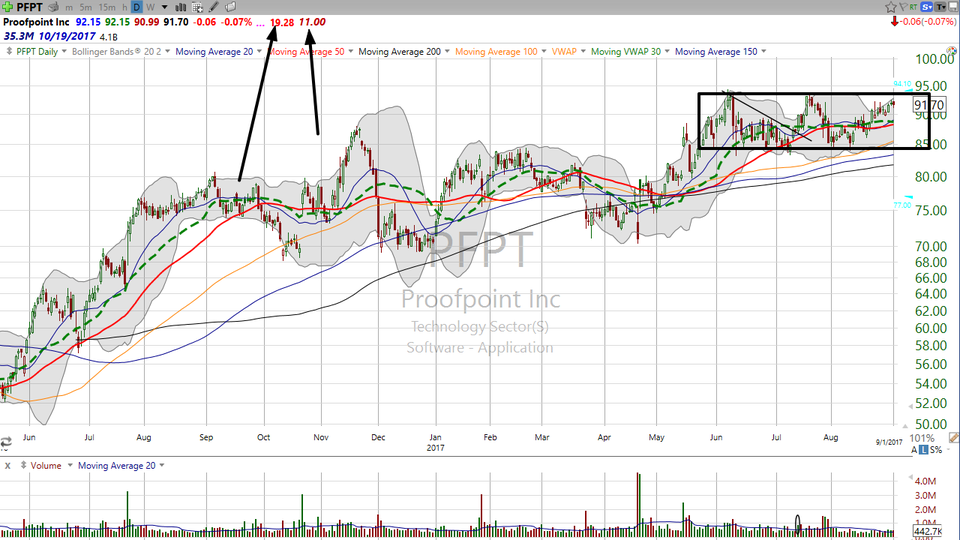The image size is (960, 540).
Task: Open the blue S dropdown button
Action: 926,7
